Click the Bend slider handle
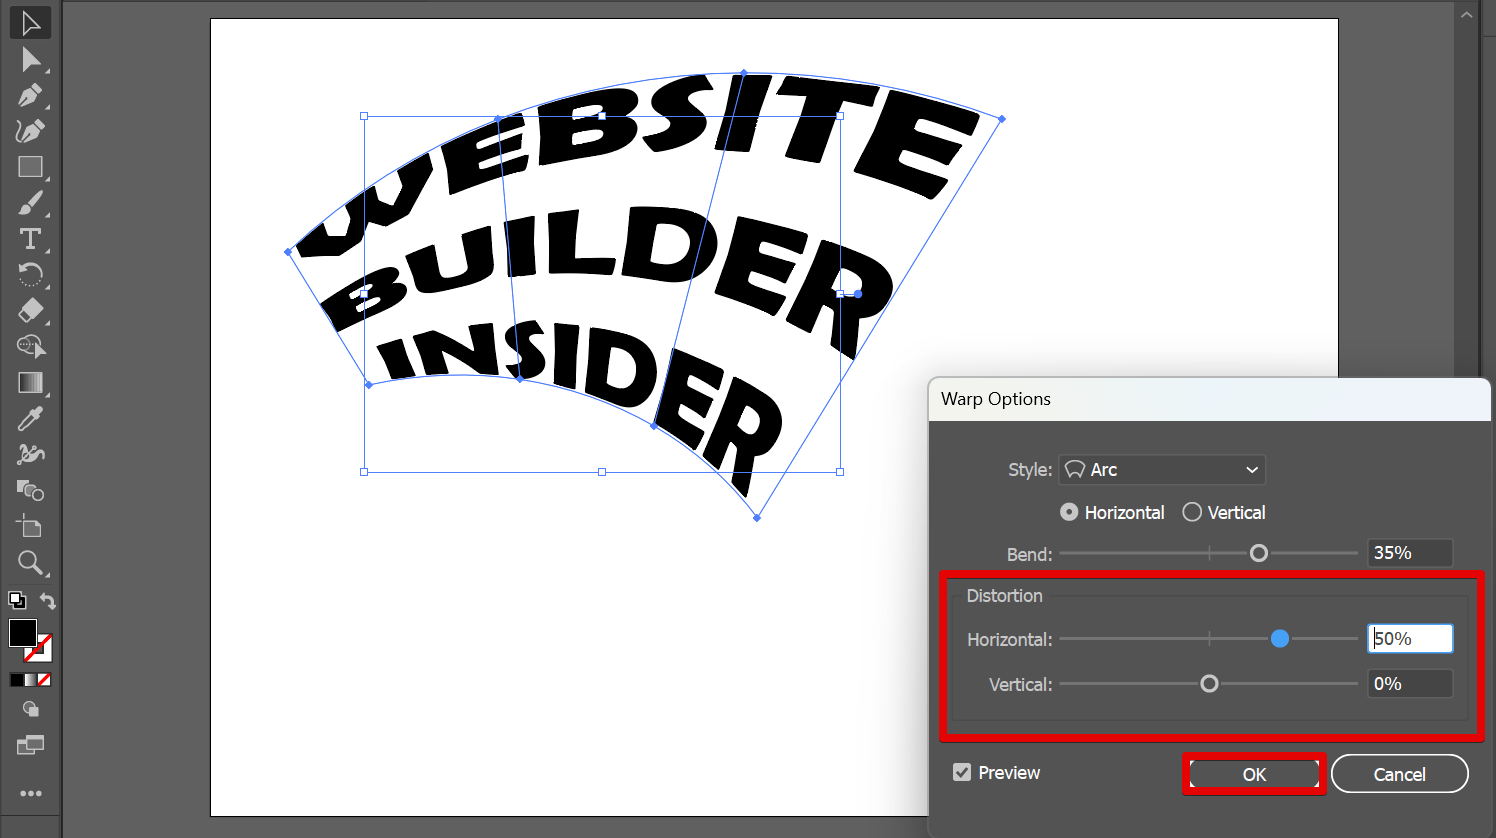 point(1259,553)
